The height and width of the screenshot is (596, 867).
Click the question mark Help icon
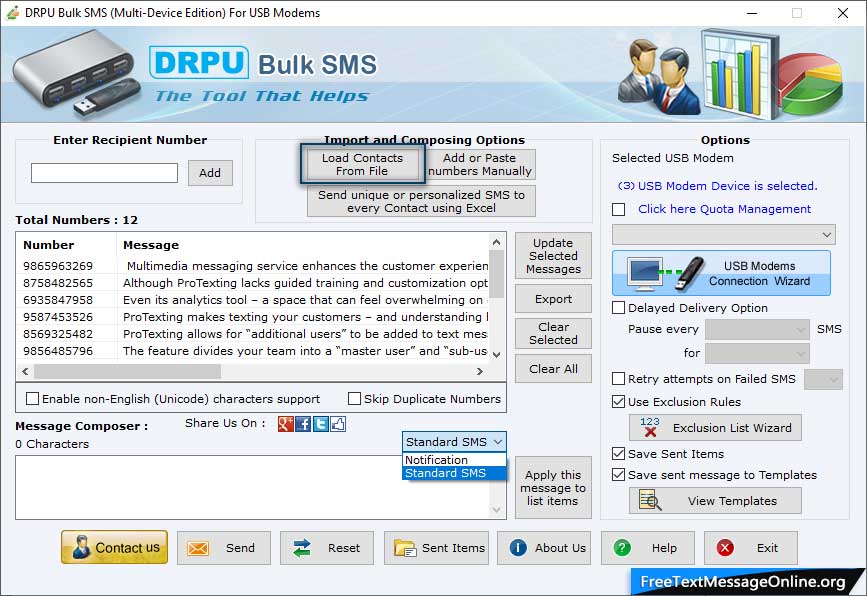coord(621,548)
